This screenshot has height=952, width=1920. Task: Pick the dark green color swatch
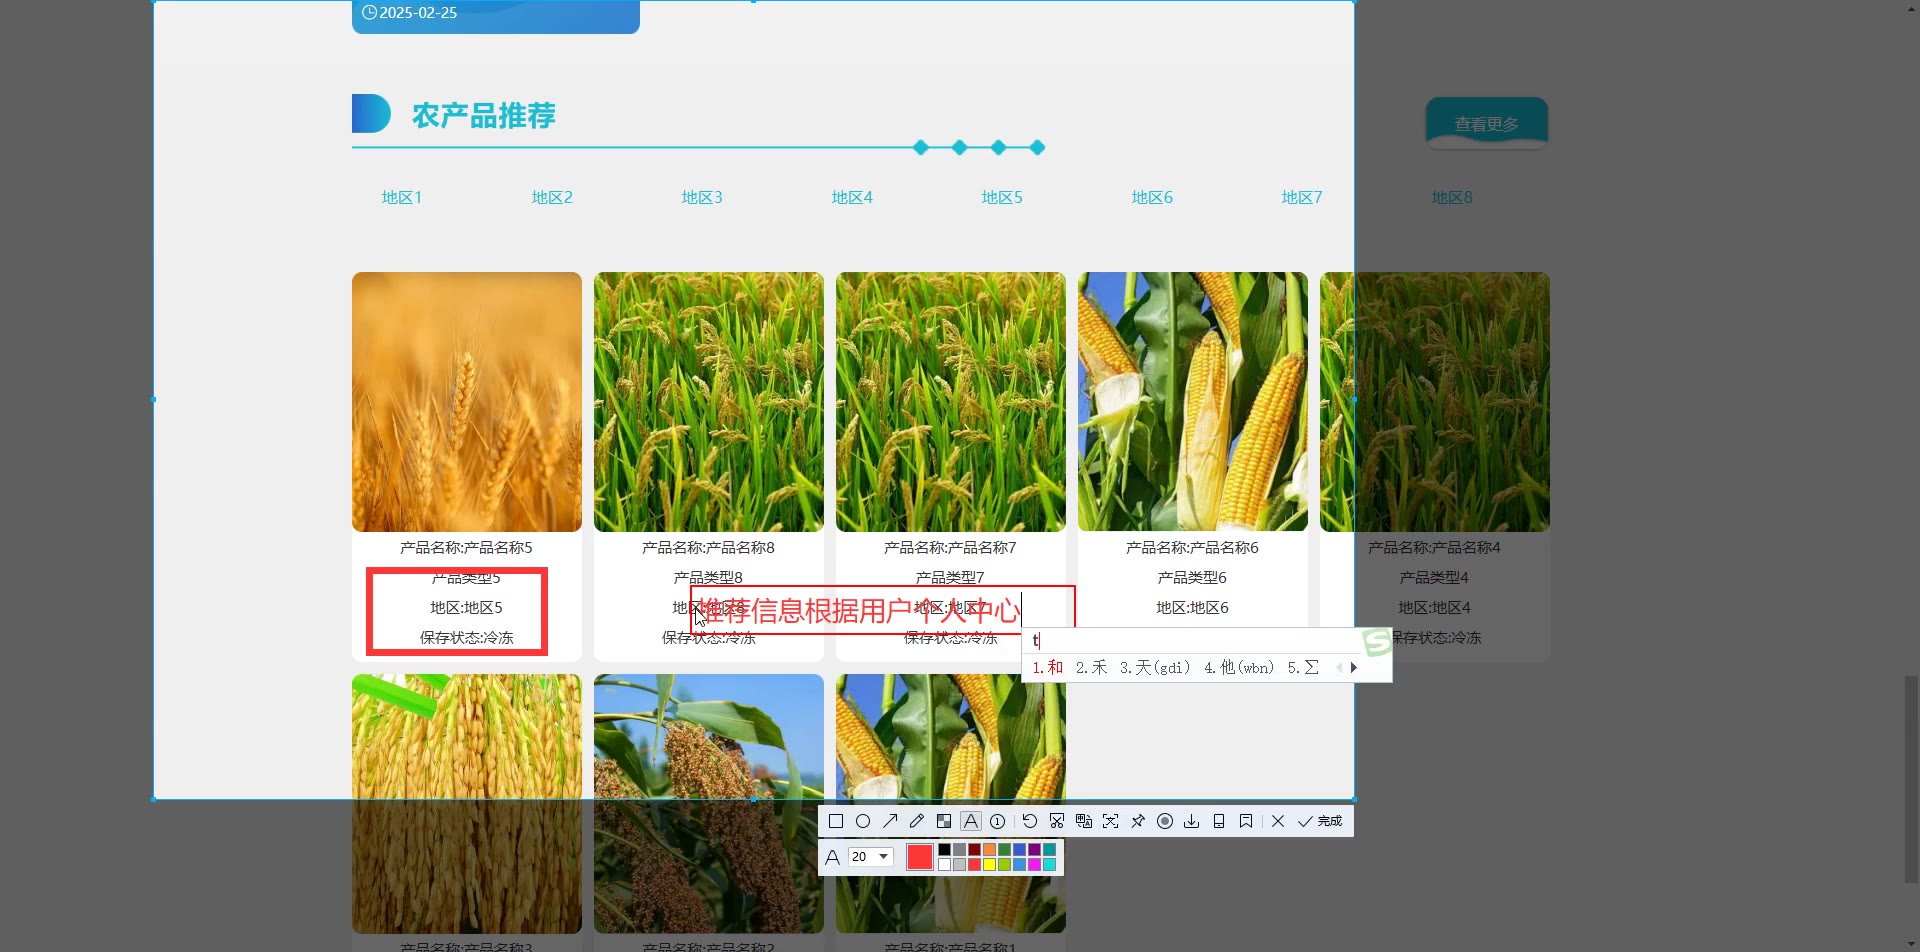pos(1004,849)
